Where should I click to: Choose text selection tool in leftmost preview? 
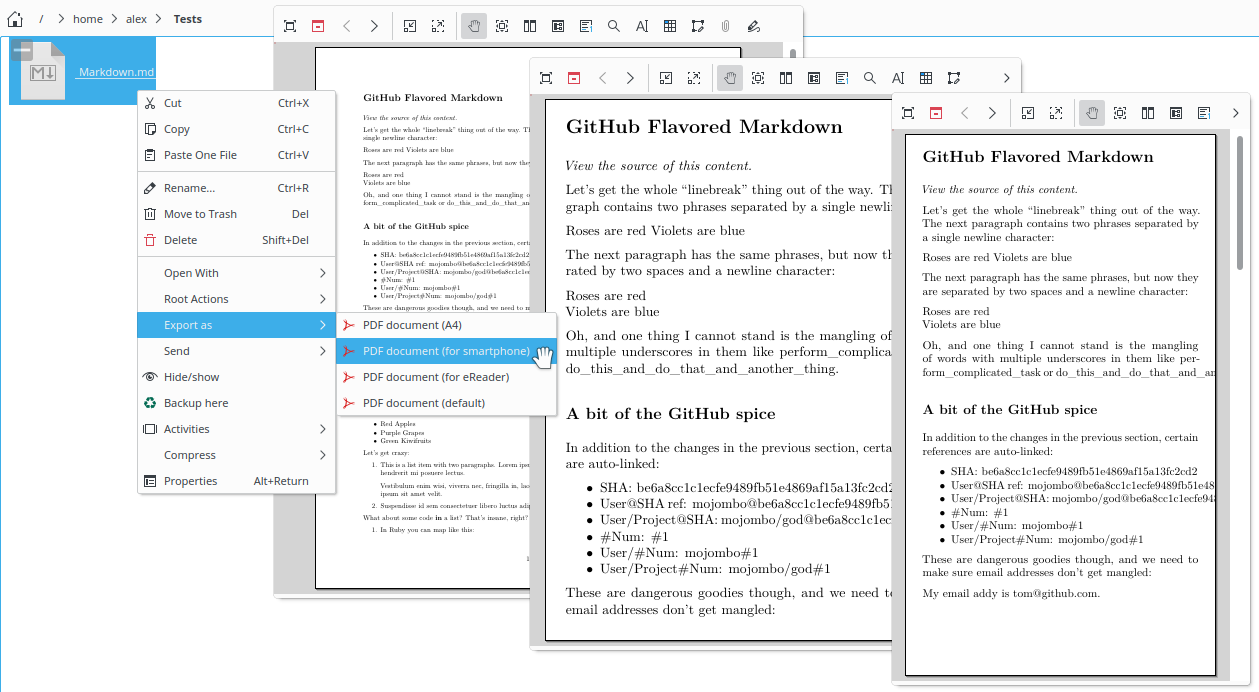click(642, 26)
